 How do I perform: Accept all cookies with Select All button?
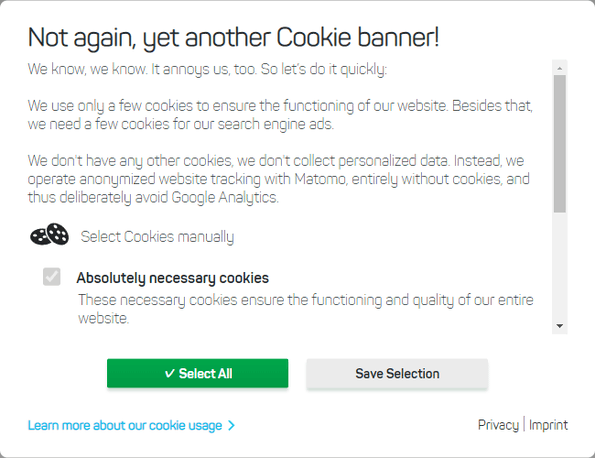point(197,373)
